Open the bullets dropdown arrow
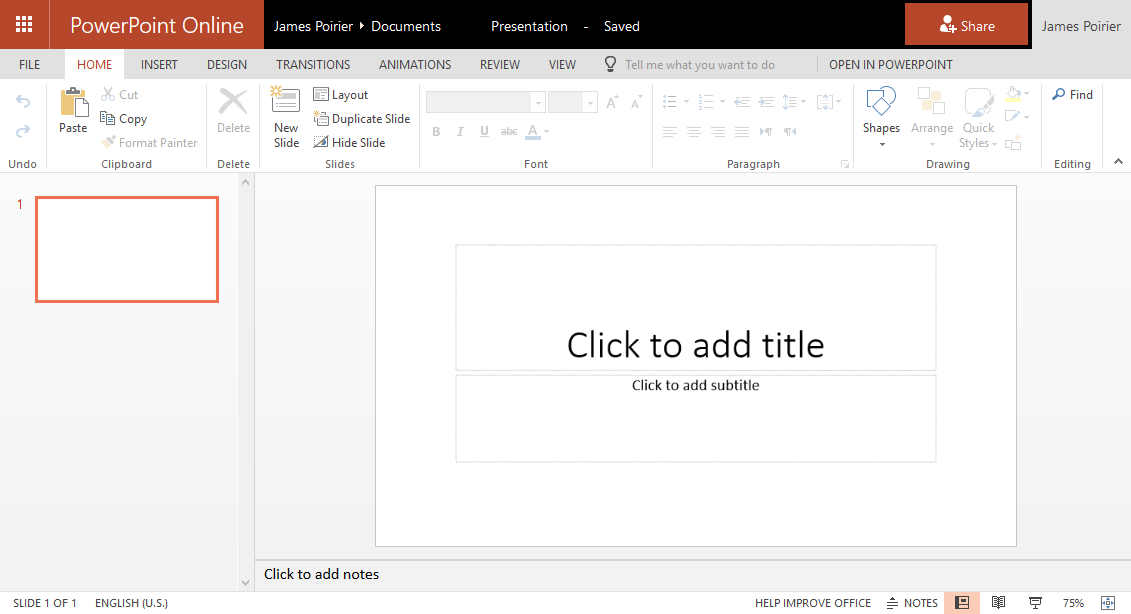Screen dimensions: 1131x614 686,102
